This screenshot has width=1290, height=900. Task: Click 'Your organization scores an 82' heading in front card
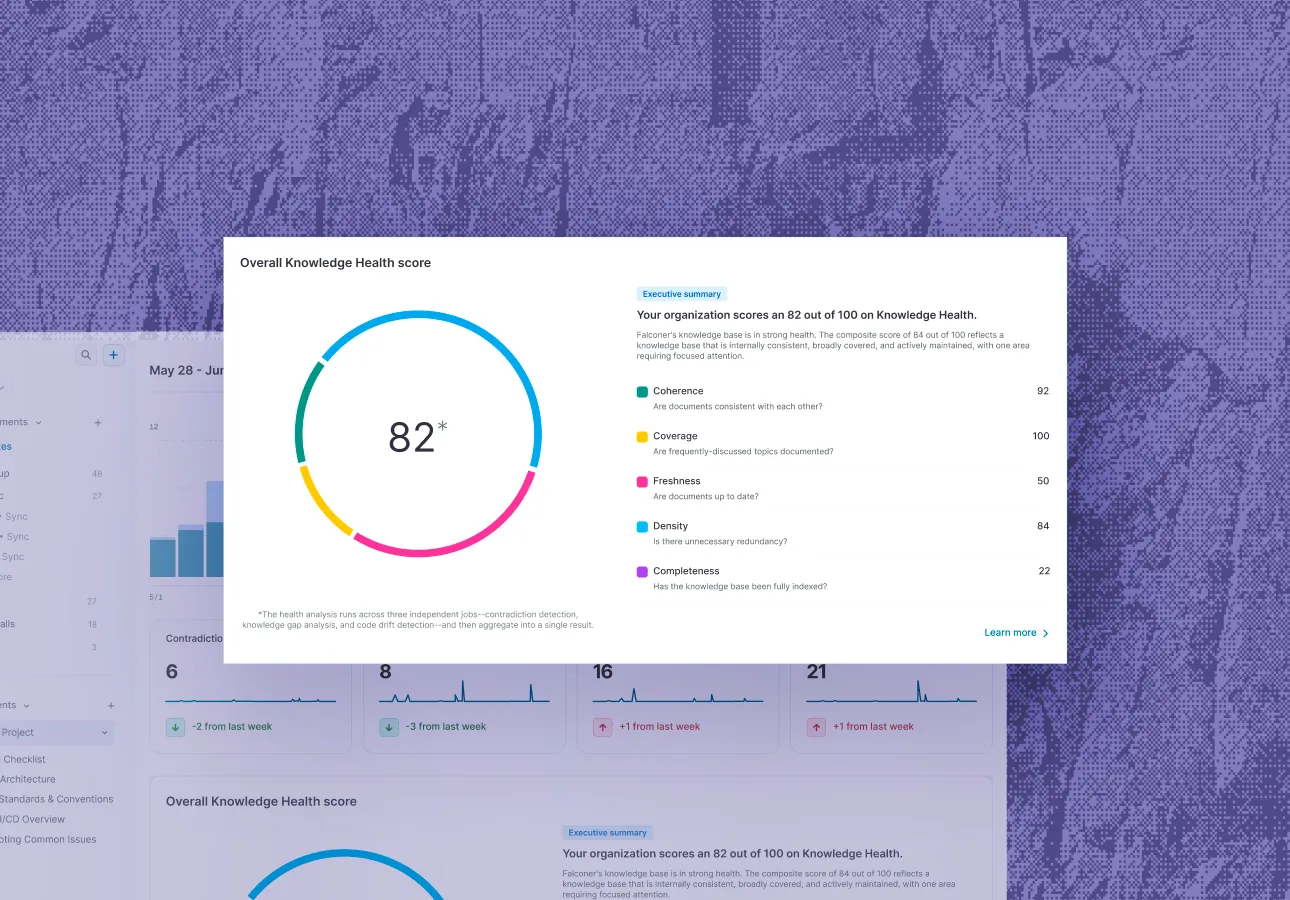[x=806, y=315]
